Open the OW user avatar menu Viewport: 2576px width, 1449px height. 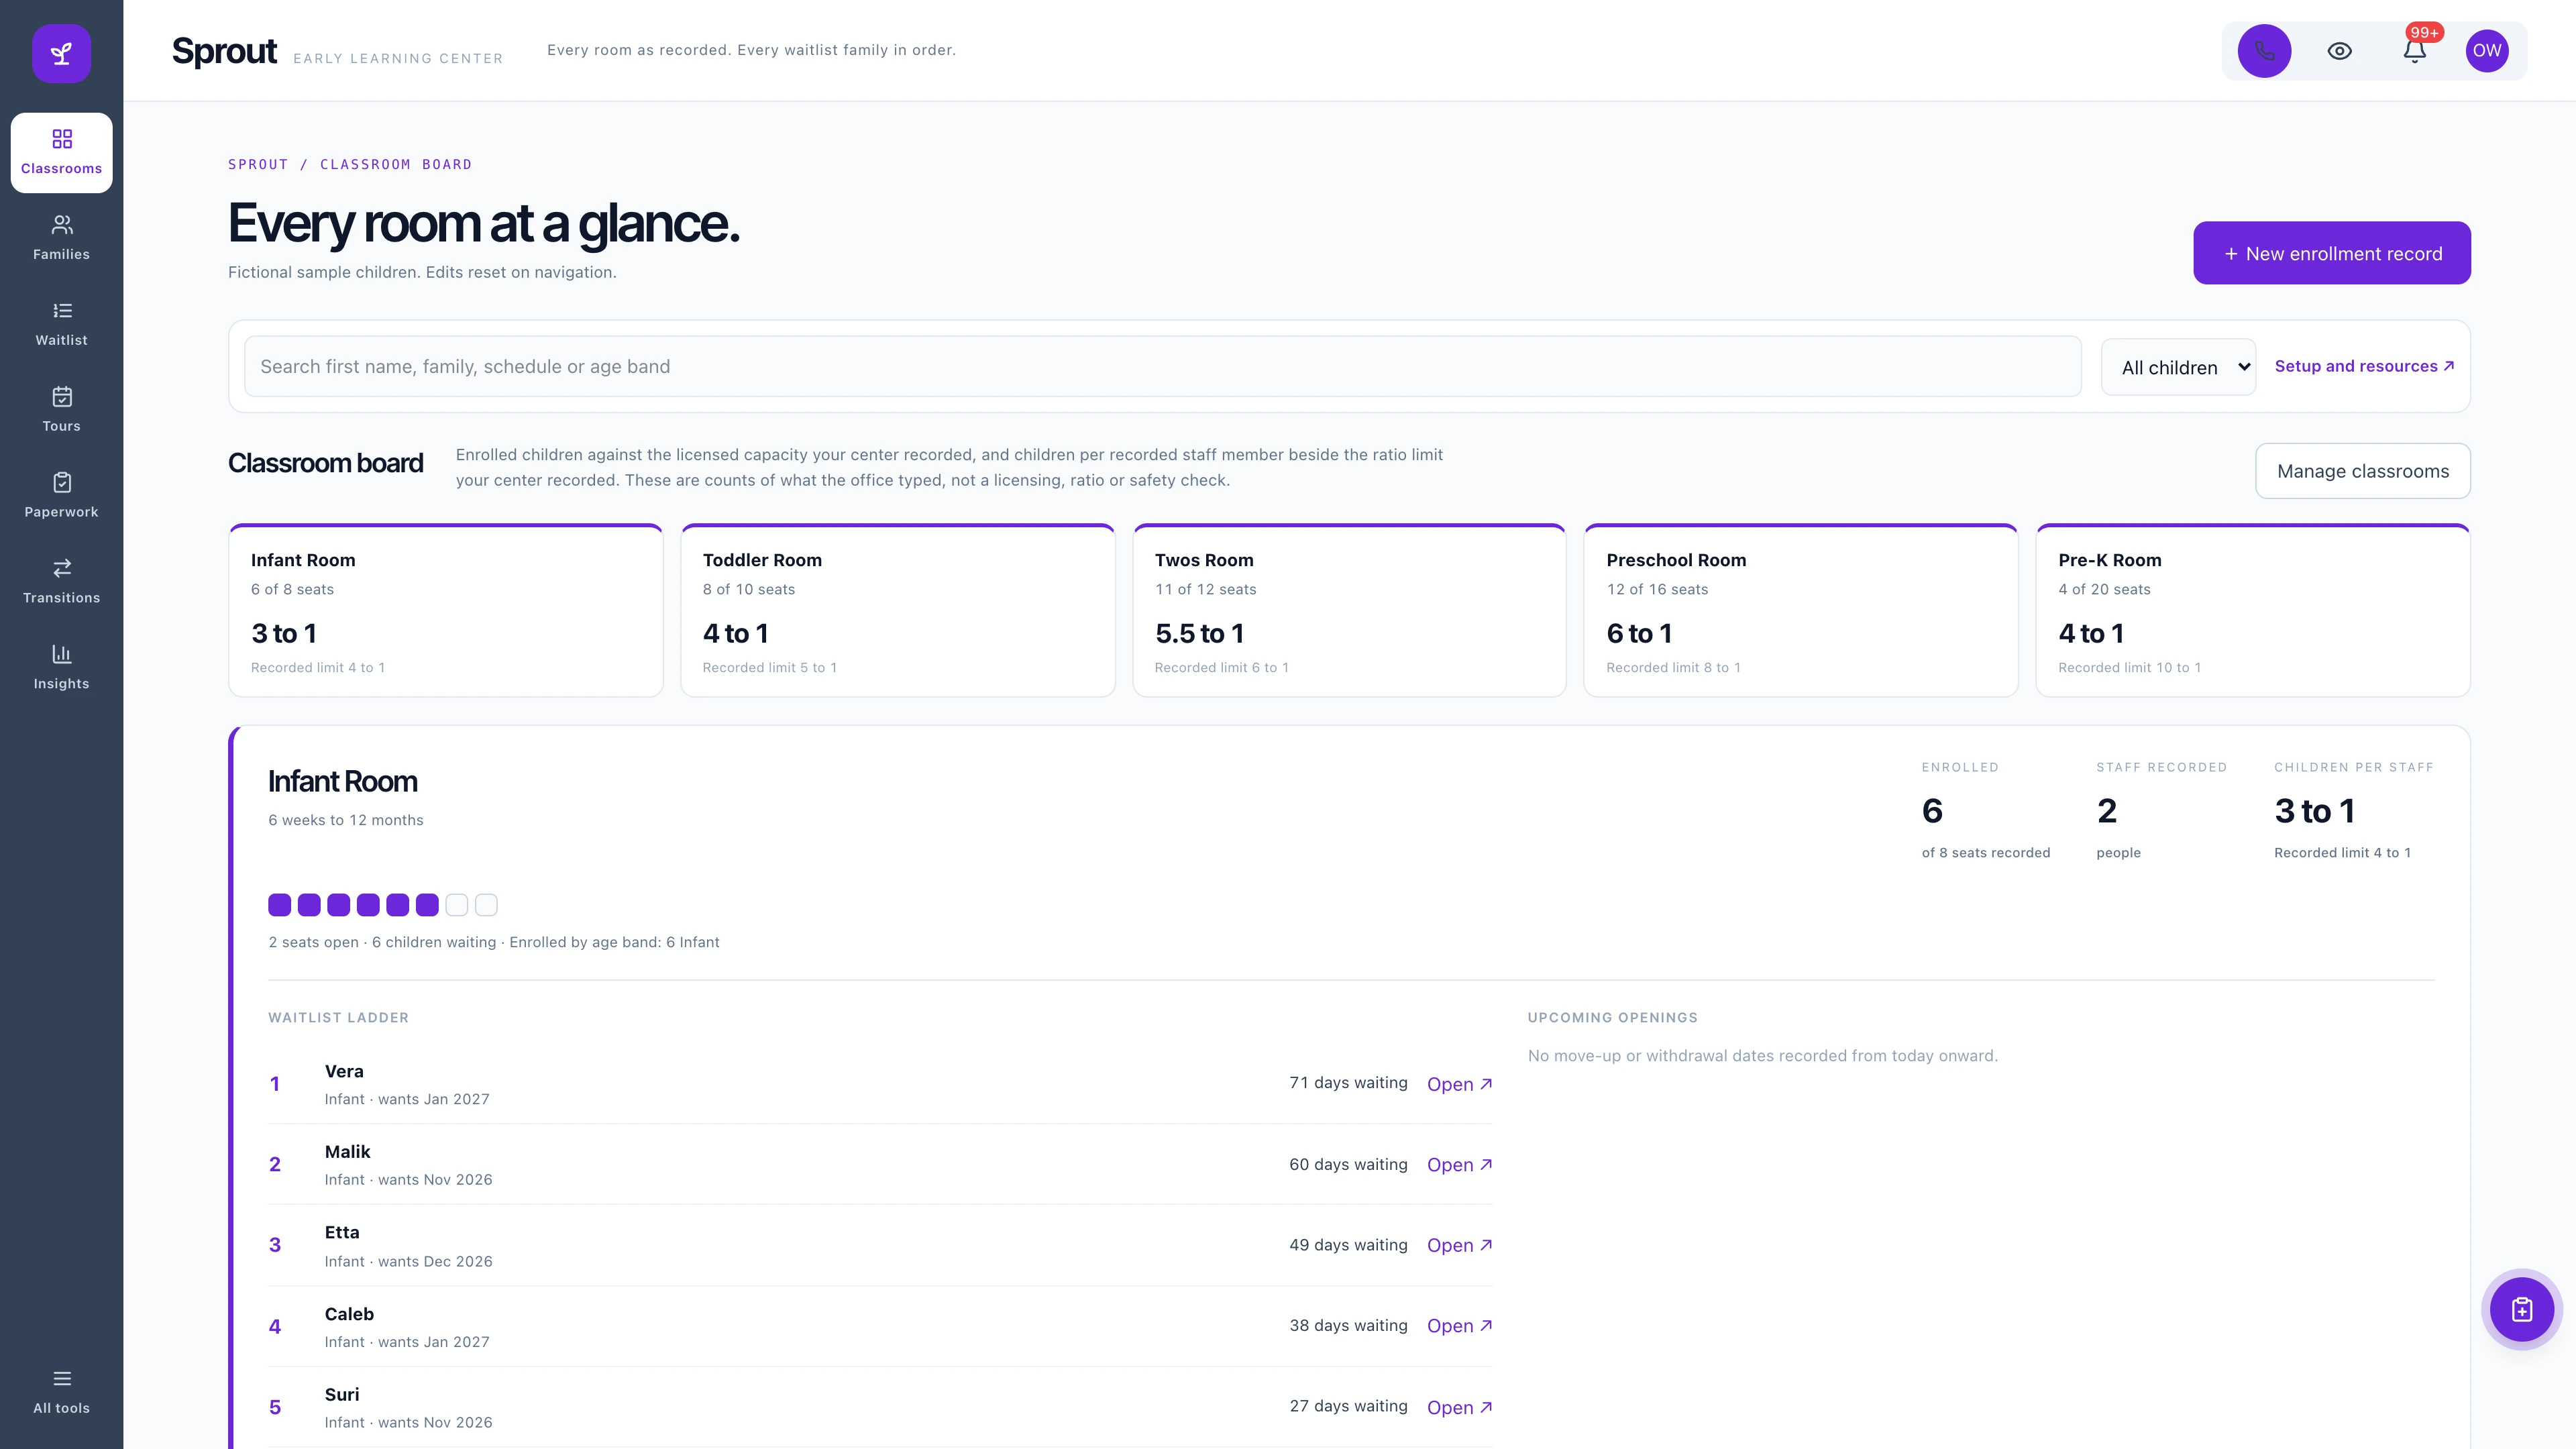coord(2487,51)
